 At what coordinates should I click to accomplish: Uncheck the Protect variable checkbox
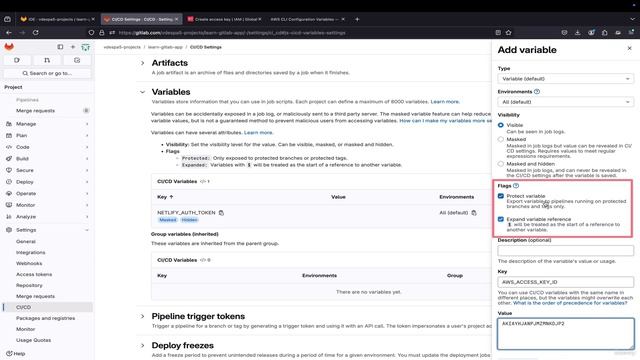click(501, 196)
